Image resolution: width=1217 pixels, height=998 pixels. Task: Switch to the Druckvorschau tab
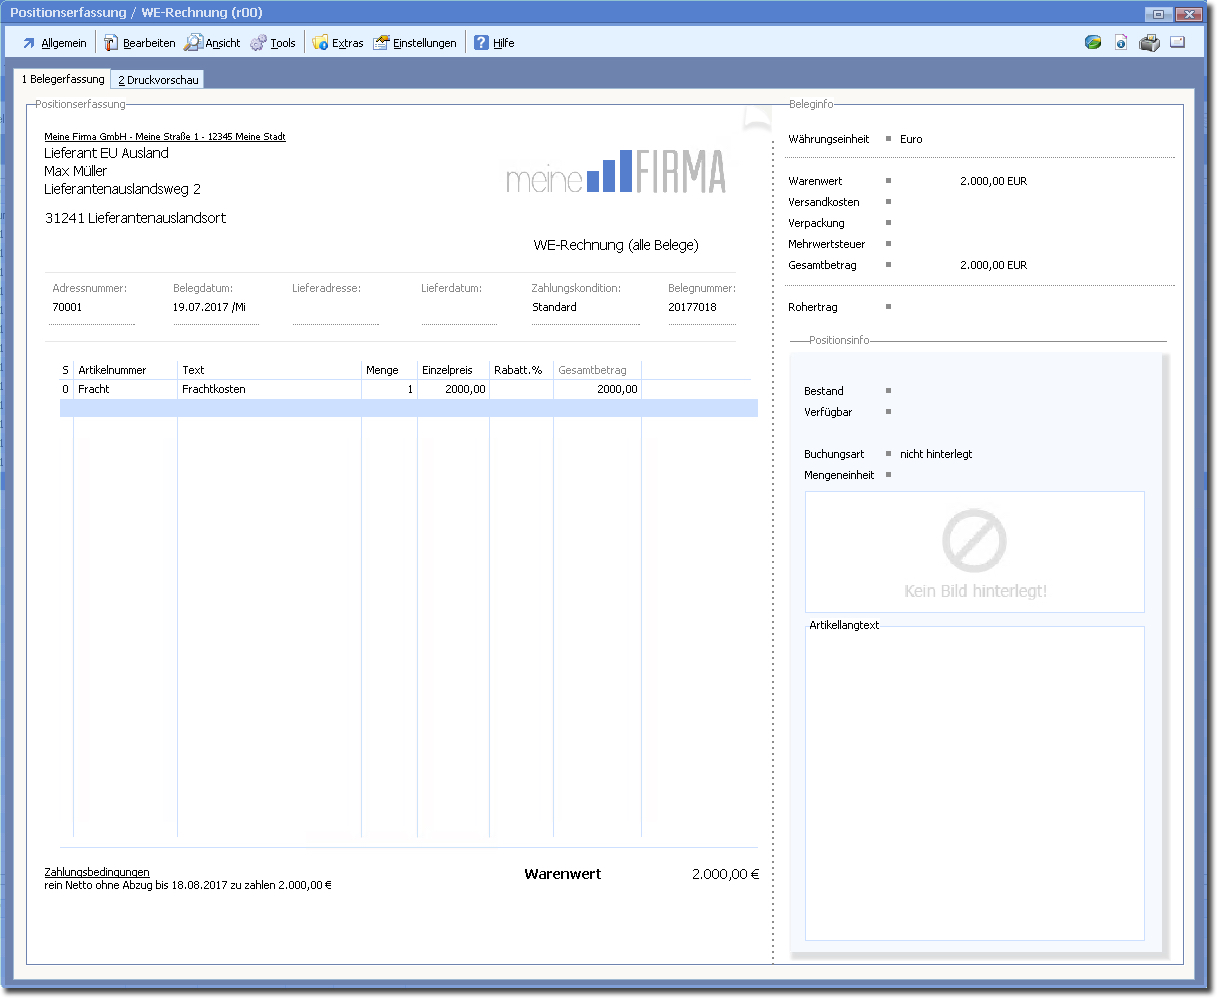tap(159, 80)
